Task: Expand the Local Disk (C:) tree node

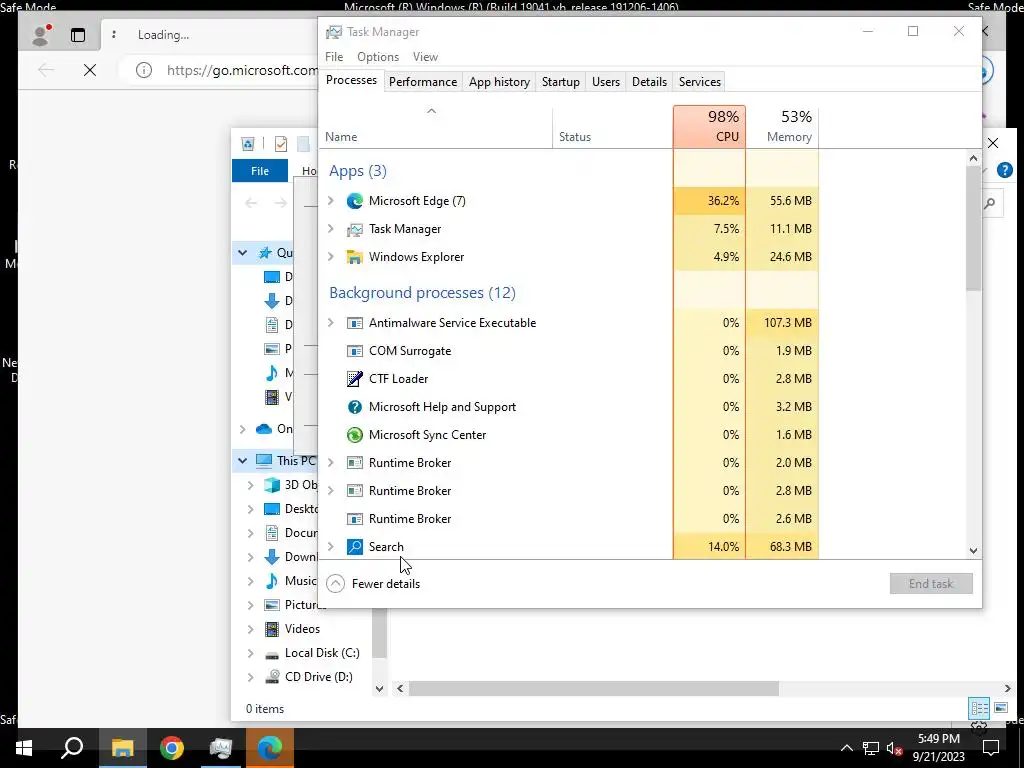Action: coord(250,653)
